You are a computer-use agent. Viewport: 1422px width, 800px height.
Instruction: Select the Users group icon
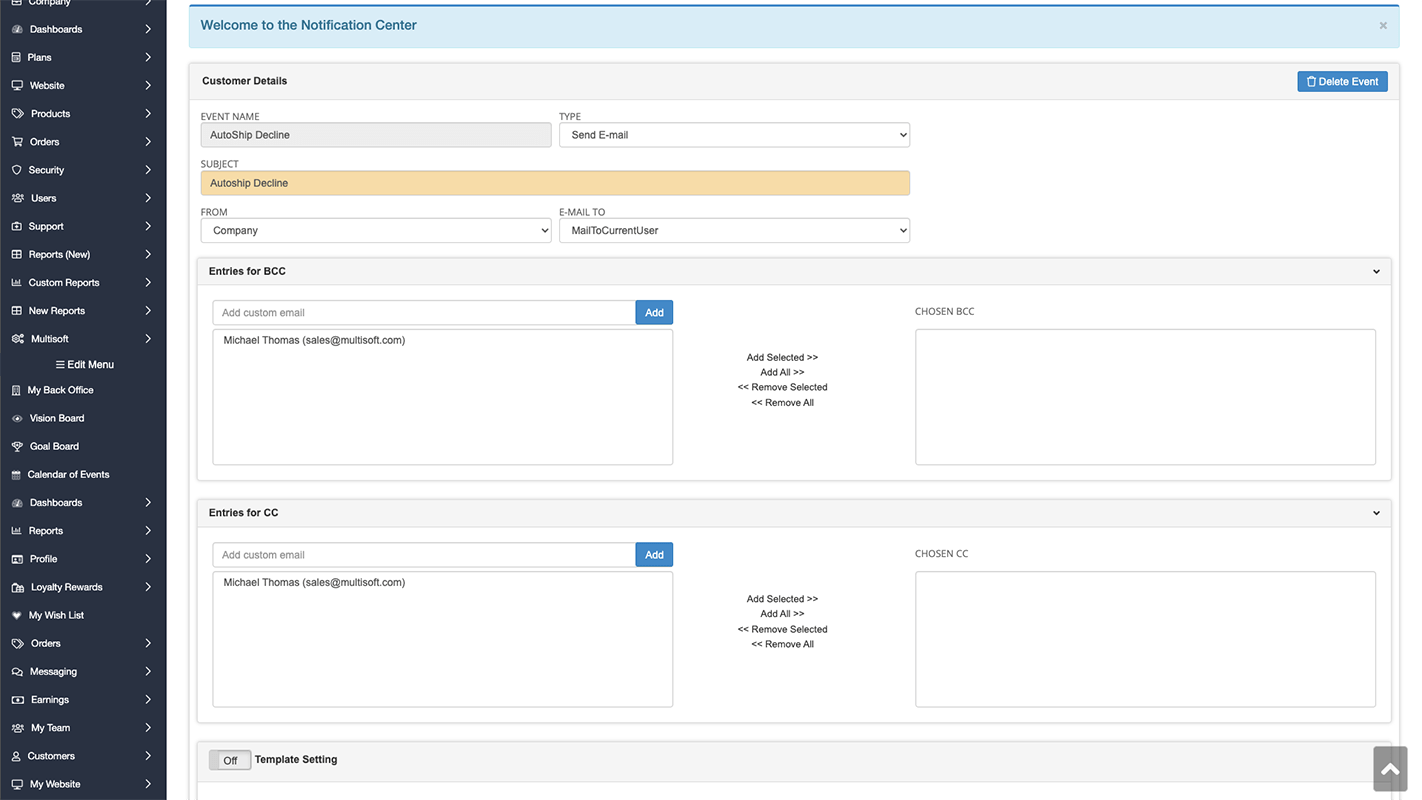(16, 197)
